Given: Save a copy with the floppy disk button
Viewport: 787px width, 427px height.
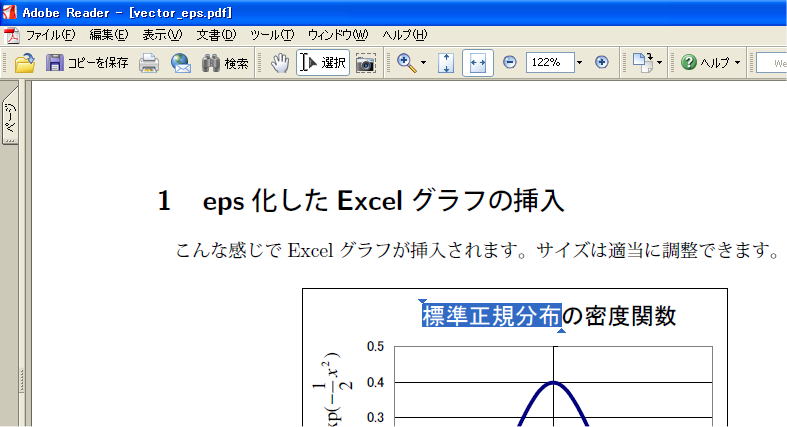Looking at the screenshot, I should point(54,63).
